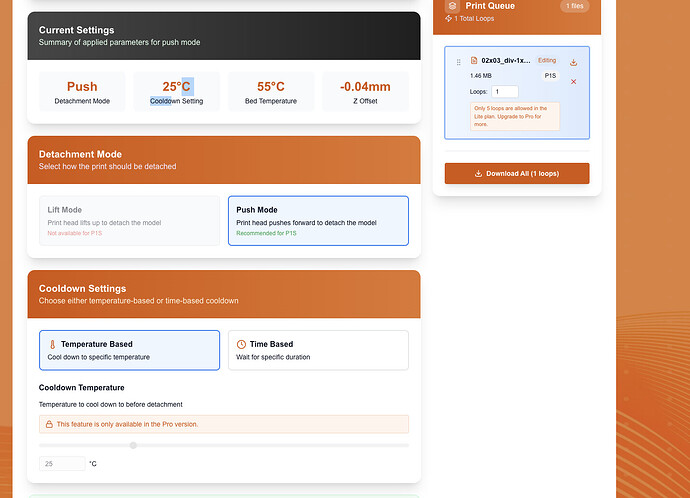Image resolution: width=690 pixels, height=498 pixels.
Task: Choose the Temperature Based cooldown option
Action: [129, 350]
